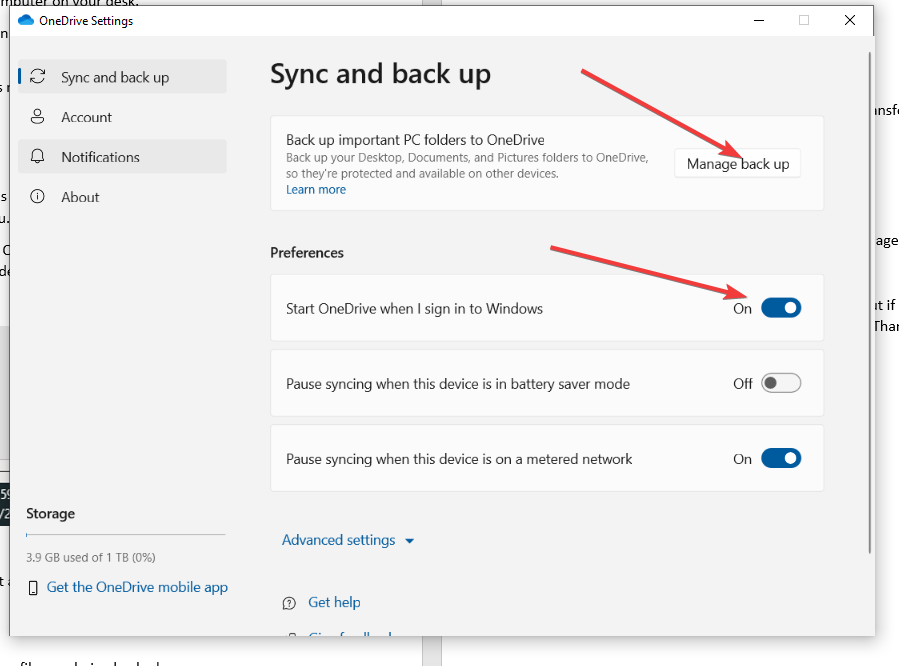This screenshot has height=666, width=899.
Task: Click the mobile phone icon near storage
Action: (x=33, y=587)
